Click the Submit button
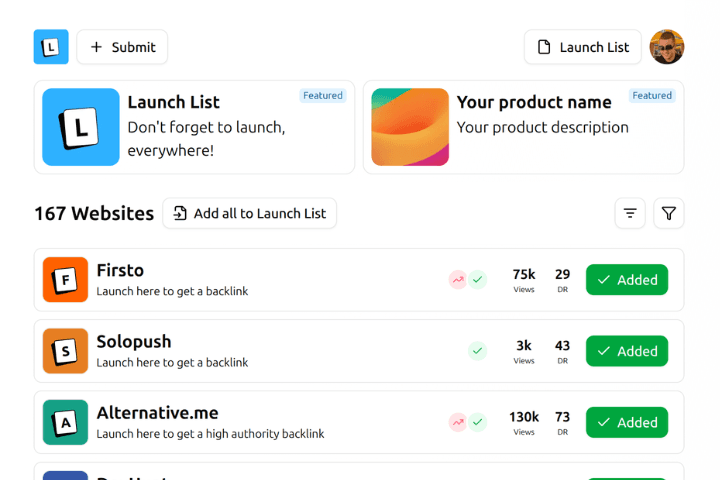This screenshot has width=720, height=480. pyautogui.click(x=122, y=47)
